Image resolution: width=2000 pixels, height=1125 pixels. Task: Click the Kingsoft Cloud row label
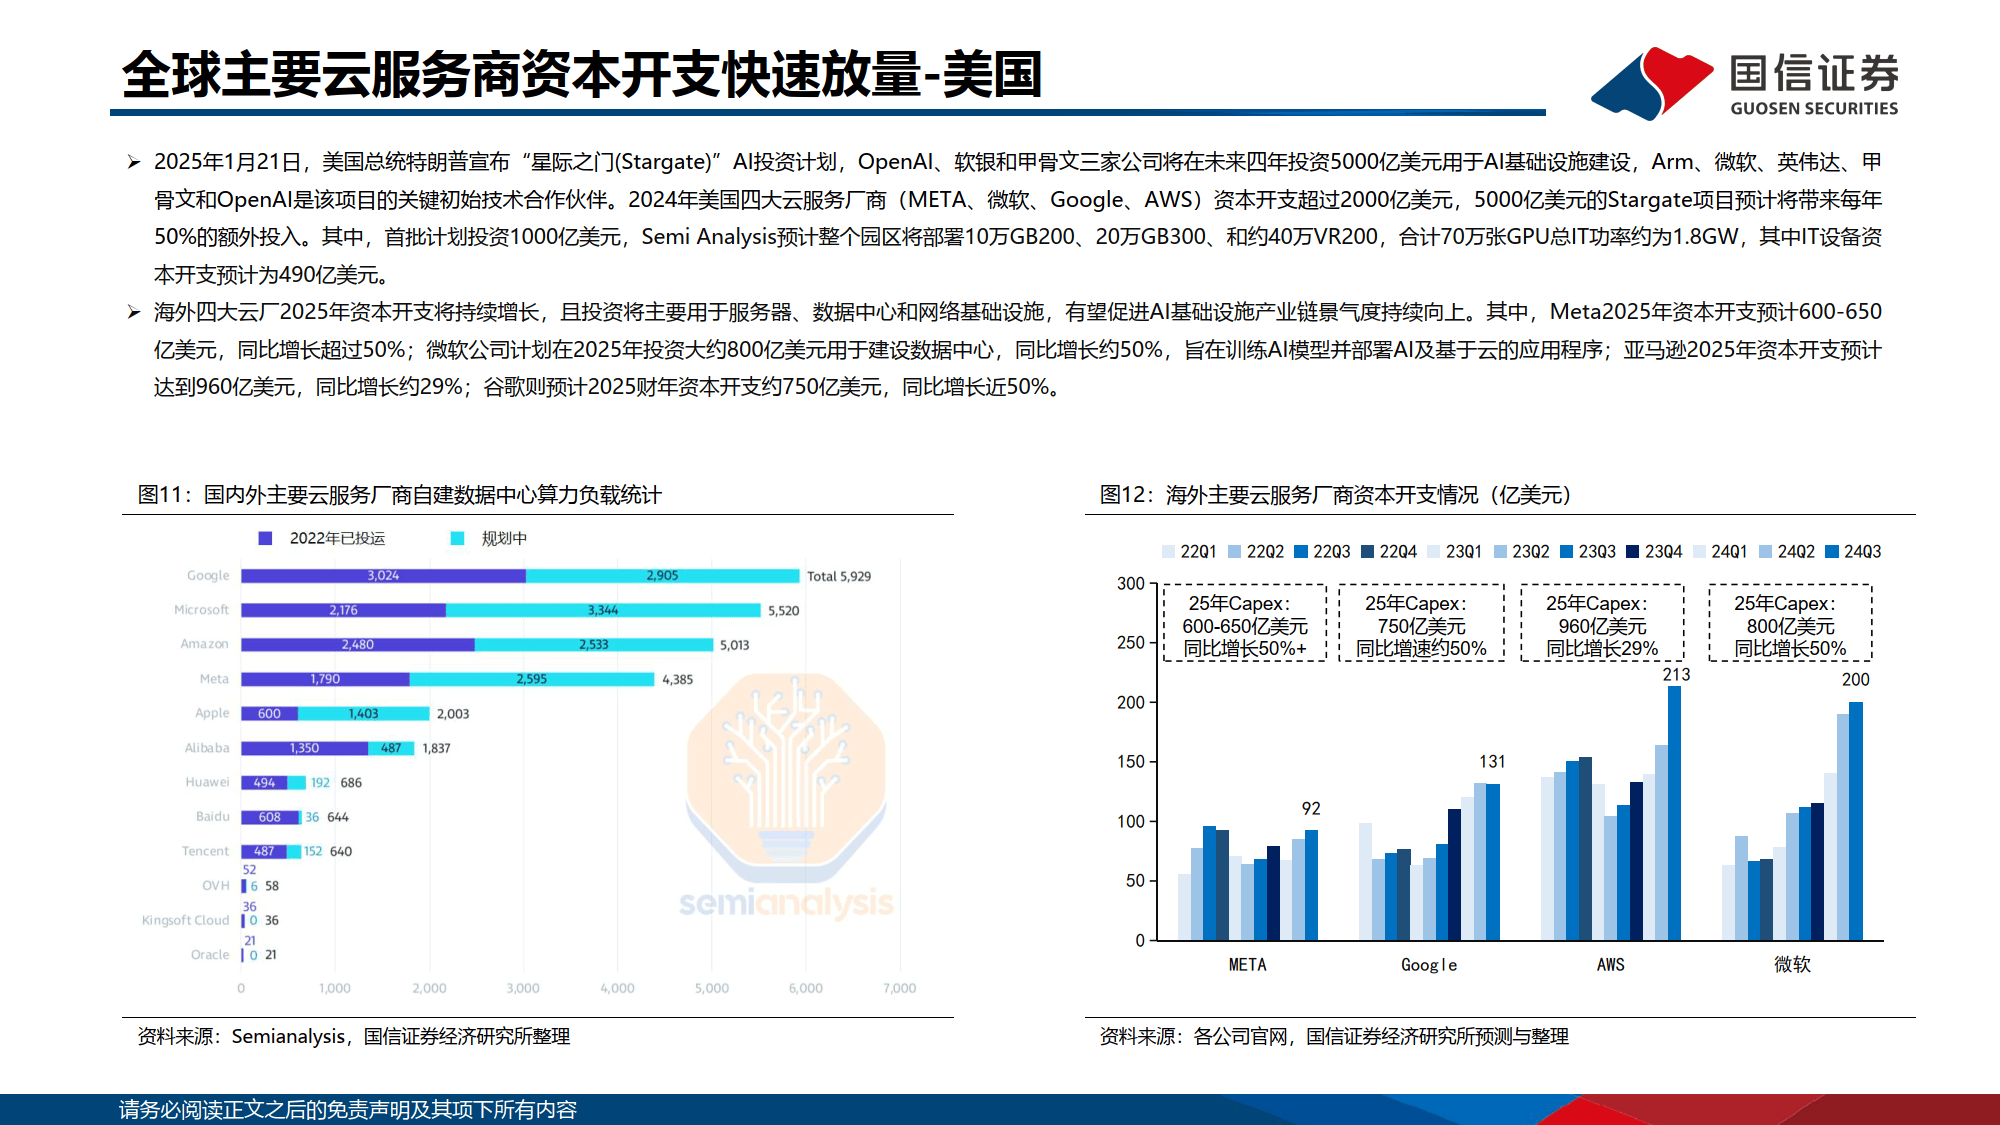tap(185, 920)
